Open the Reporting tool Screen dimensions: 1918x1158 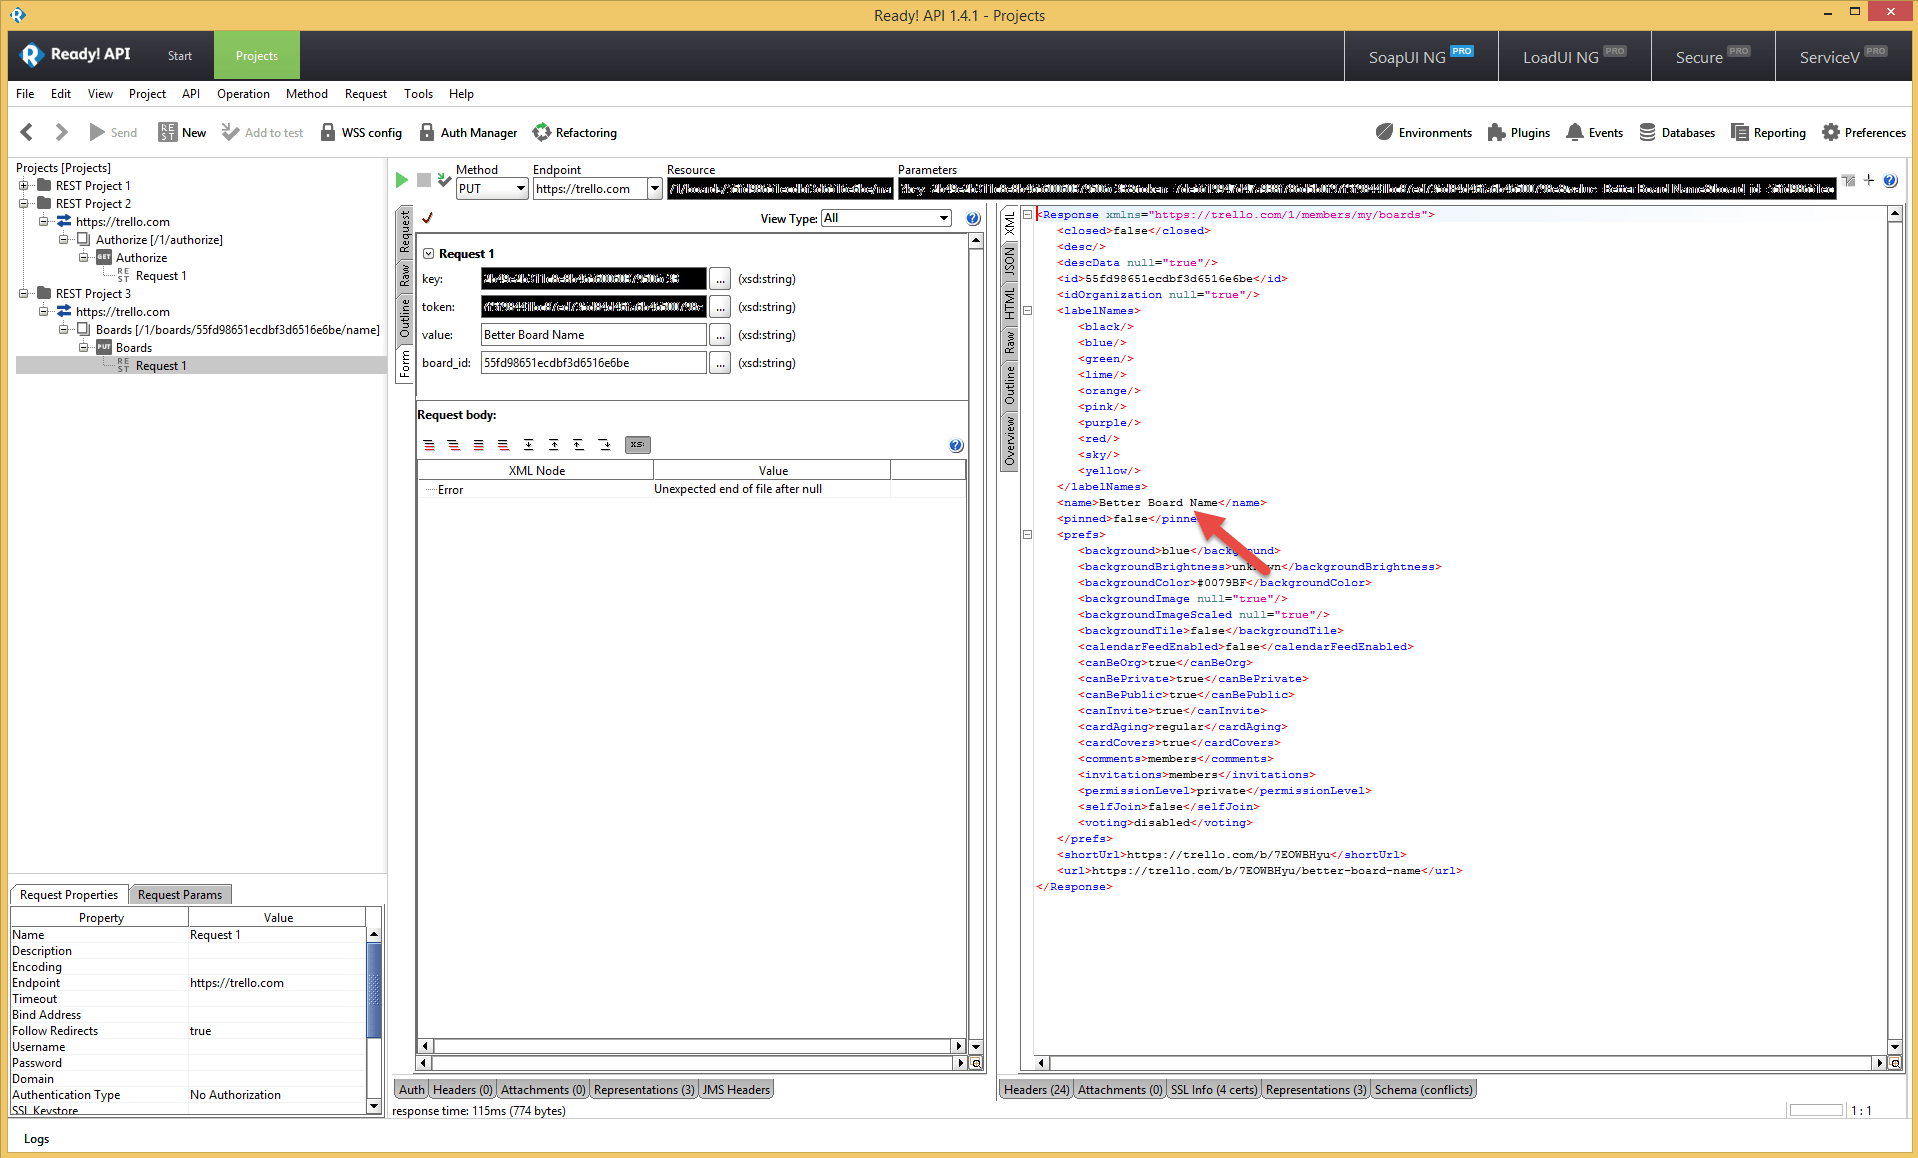click(1768, 132)
